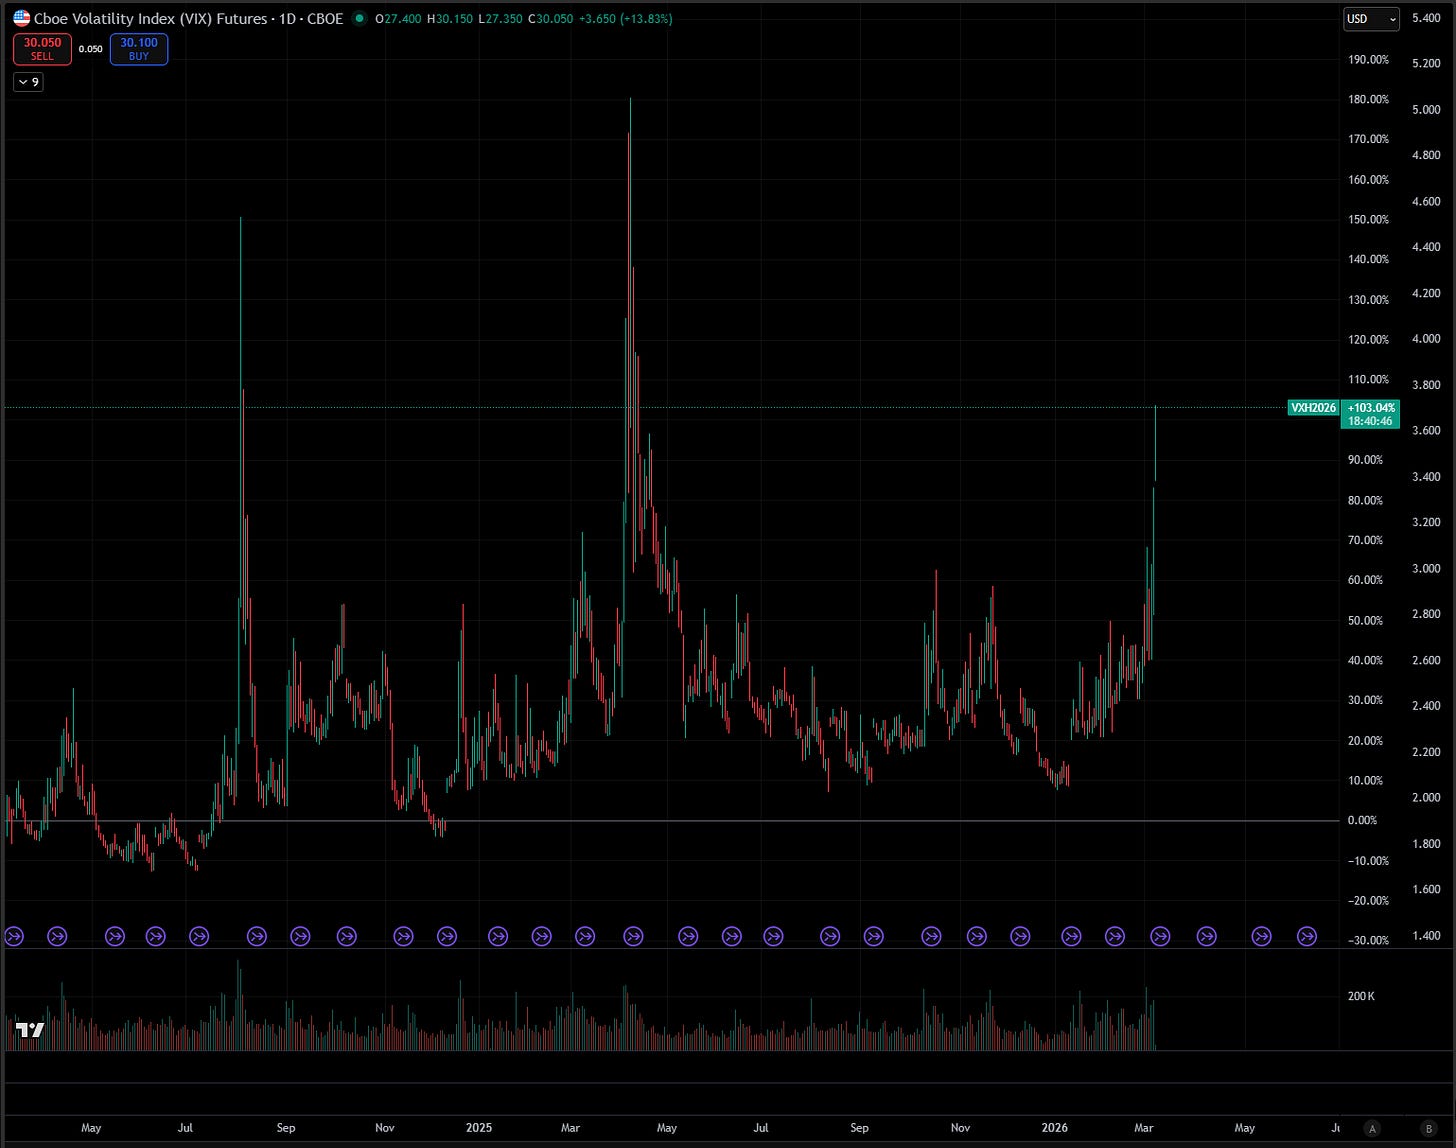Viewport: 1456px width, 1148px height.
Task: Click the leftmost purple contract rollover marker
Action: point(14,937)
